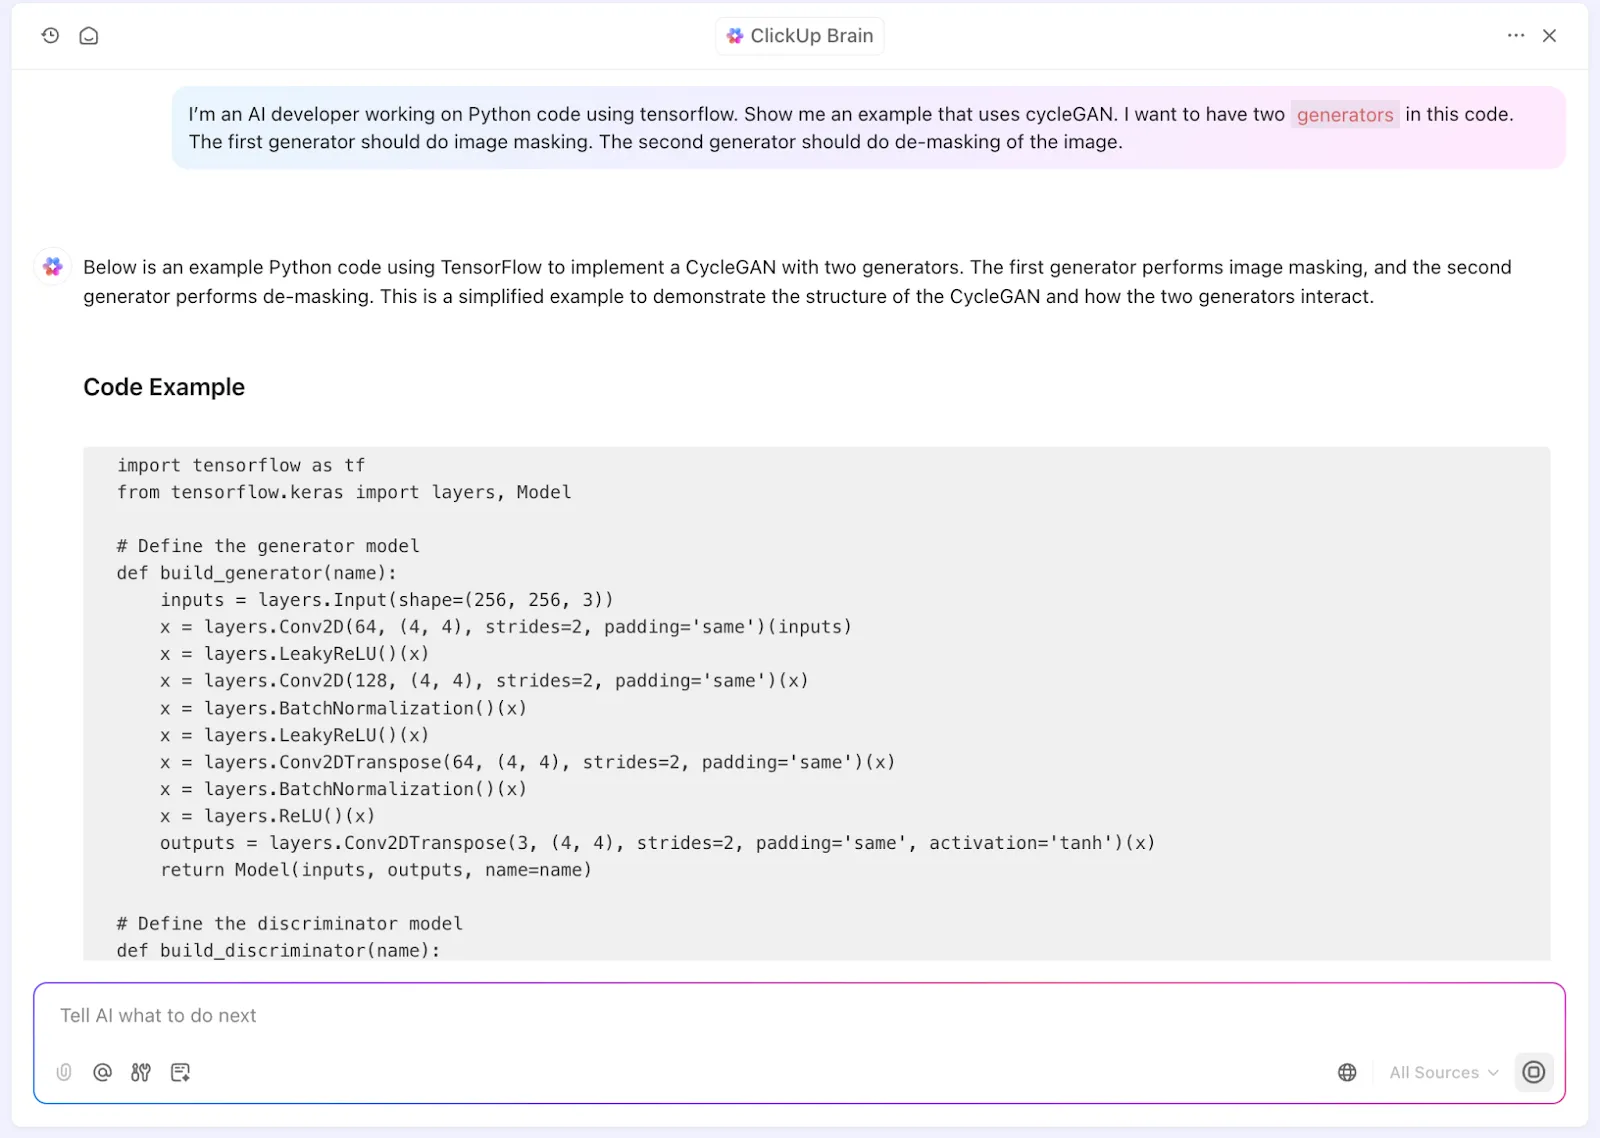Click the layers.ReLU()(x) line
1600x1138 pixels.
tap(268, 816)
